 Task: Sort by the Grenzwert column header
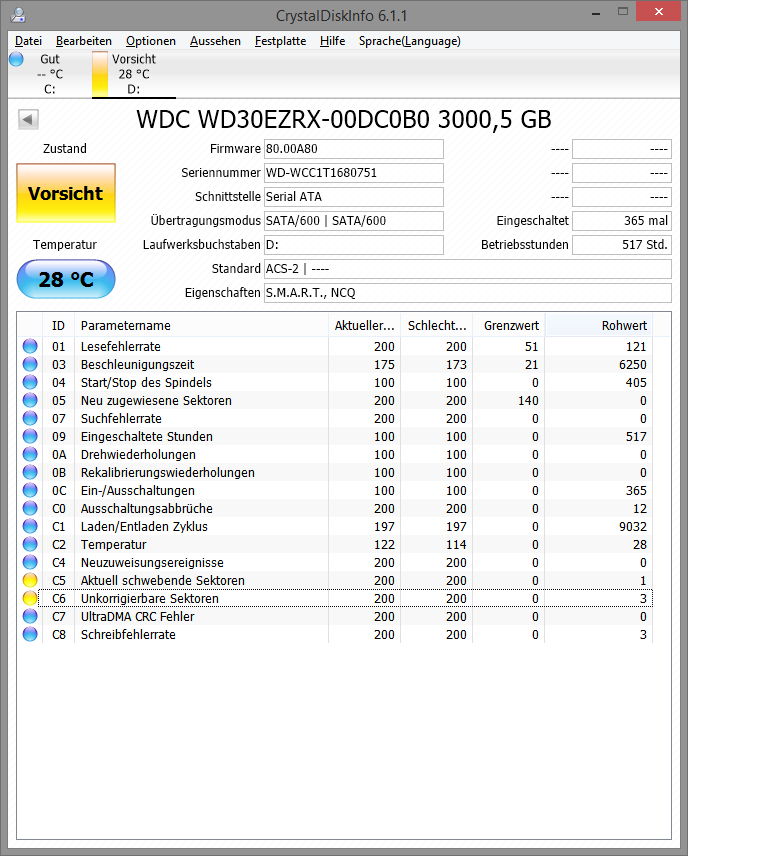point(509,325)
